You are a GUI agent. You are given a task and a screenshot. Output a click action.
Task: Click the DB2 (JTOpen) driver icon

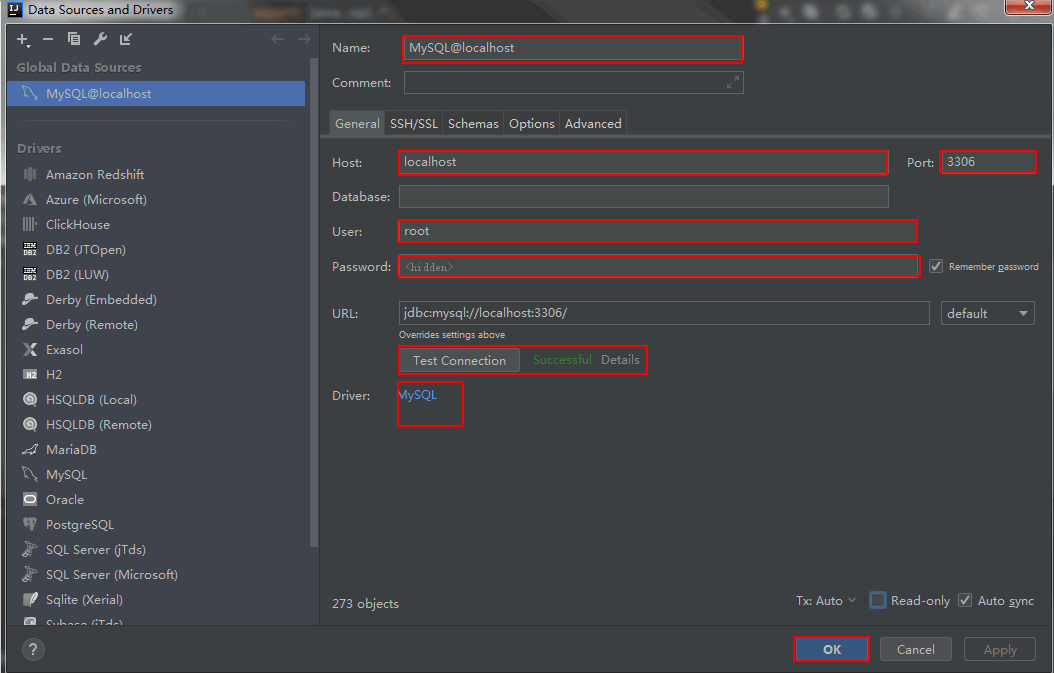click(30, 249)
